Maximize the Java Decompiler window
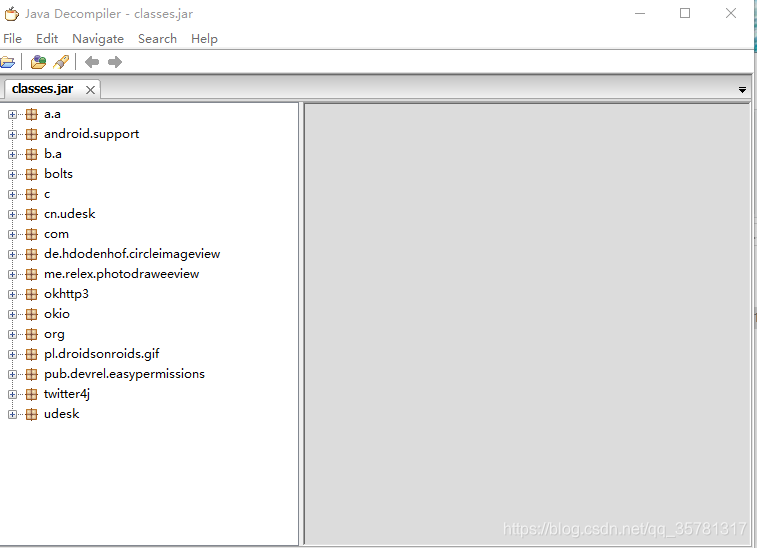 (685, 14)
